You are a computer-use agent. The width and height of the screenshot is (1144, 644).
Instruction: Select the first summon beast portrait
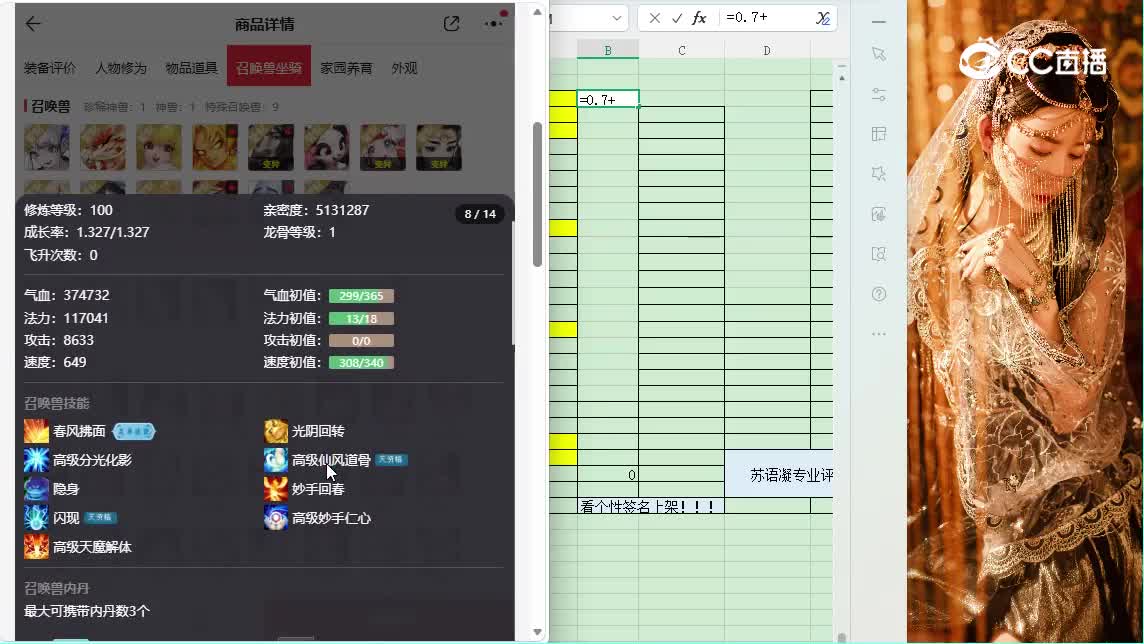(x=47, y=147)
